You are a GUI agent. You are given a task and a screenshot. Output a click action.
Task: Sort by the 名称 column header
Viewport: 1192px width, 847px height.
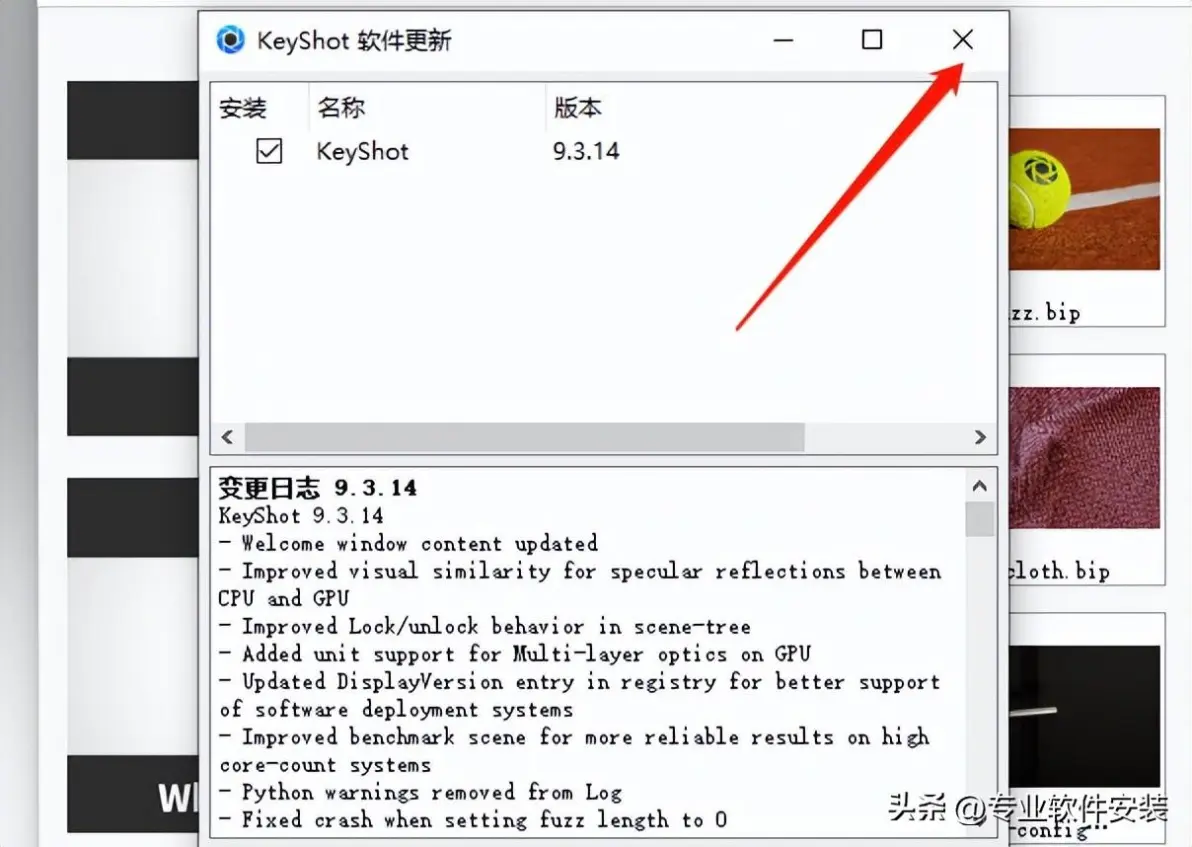(x=341, y=108)
